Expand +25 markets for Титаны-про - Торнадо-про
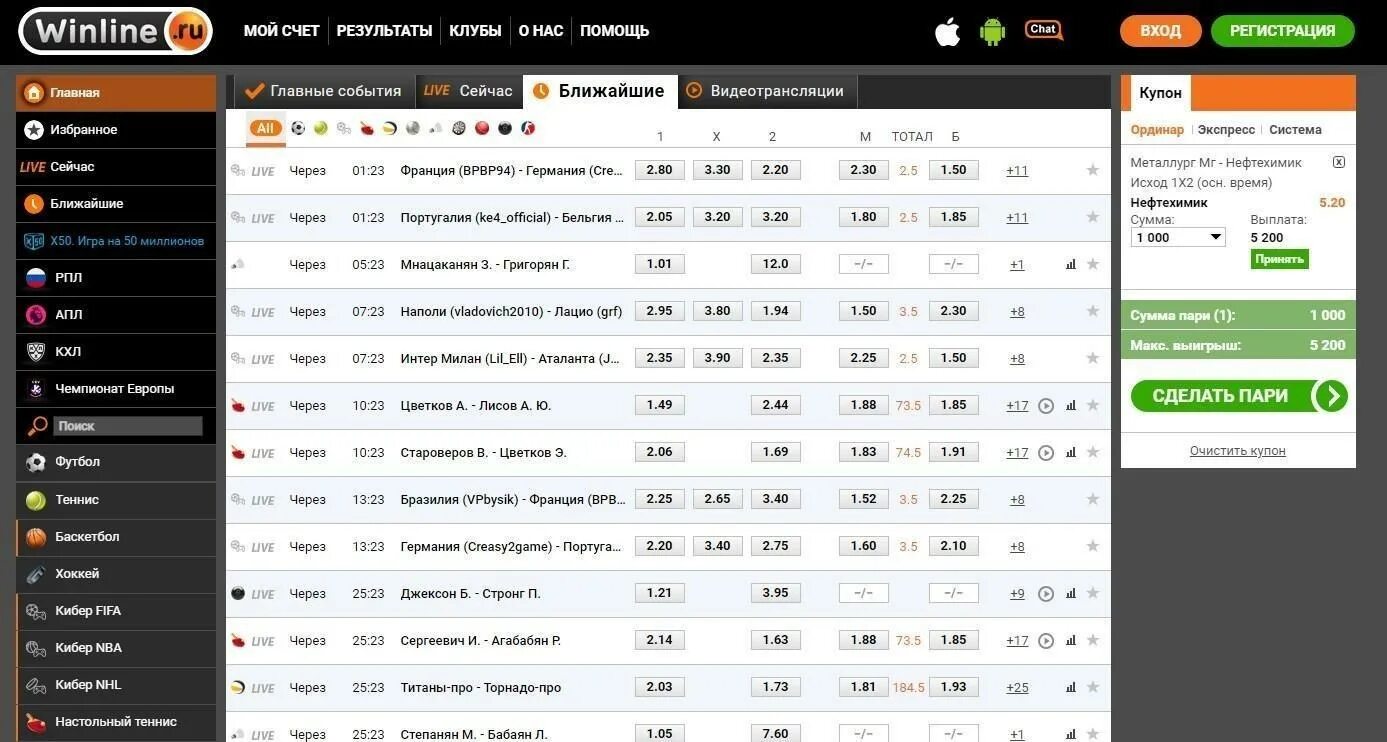 point(1017,688)
